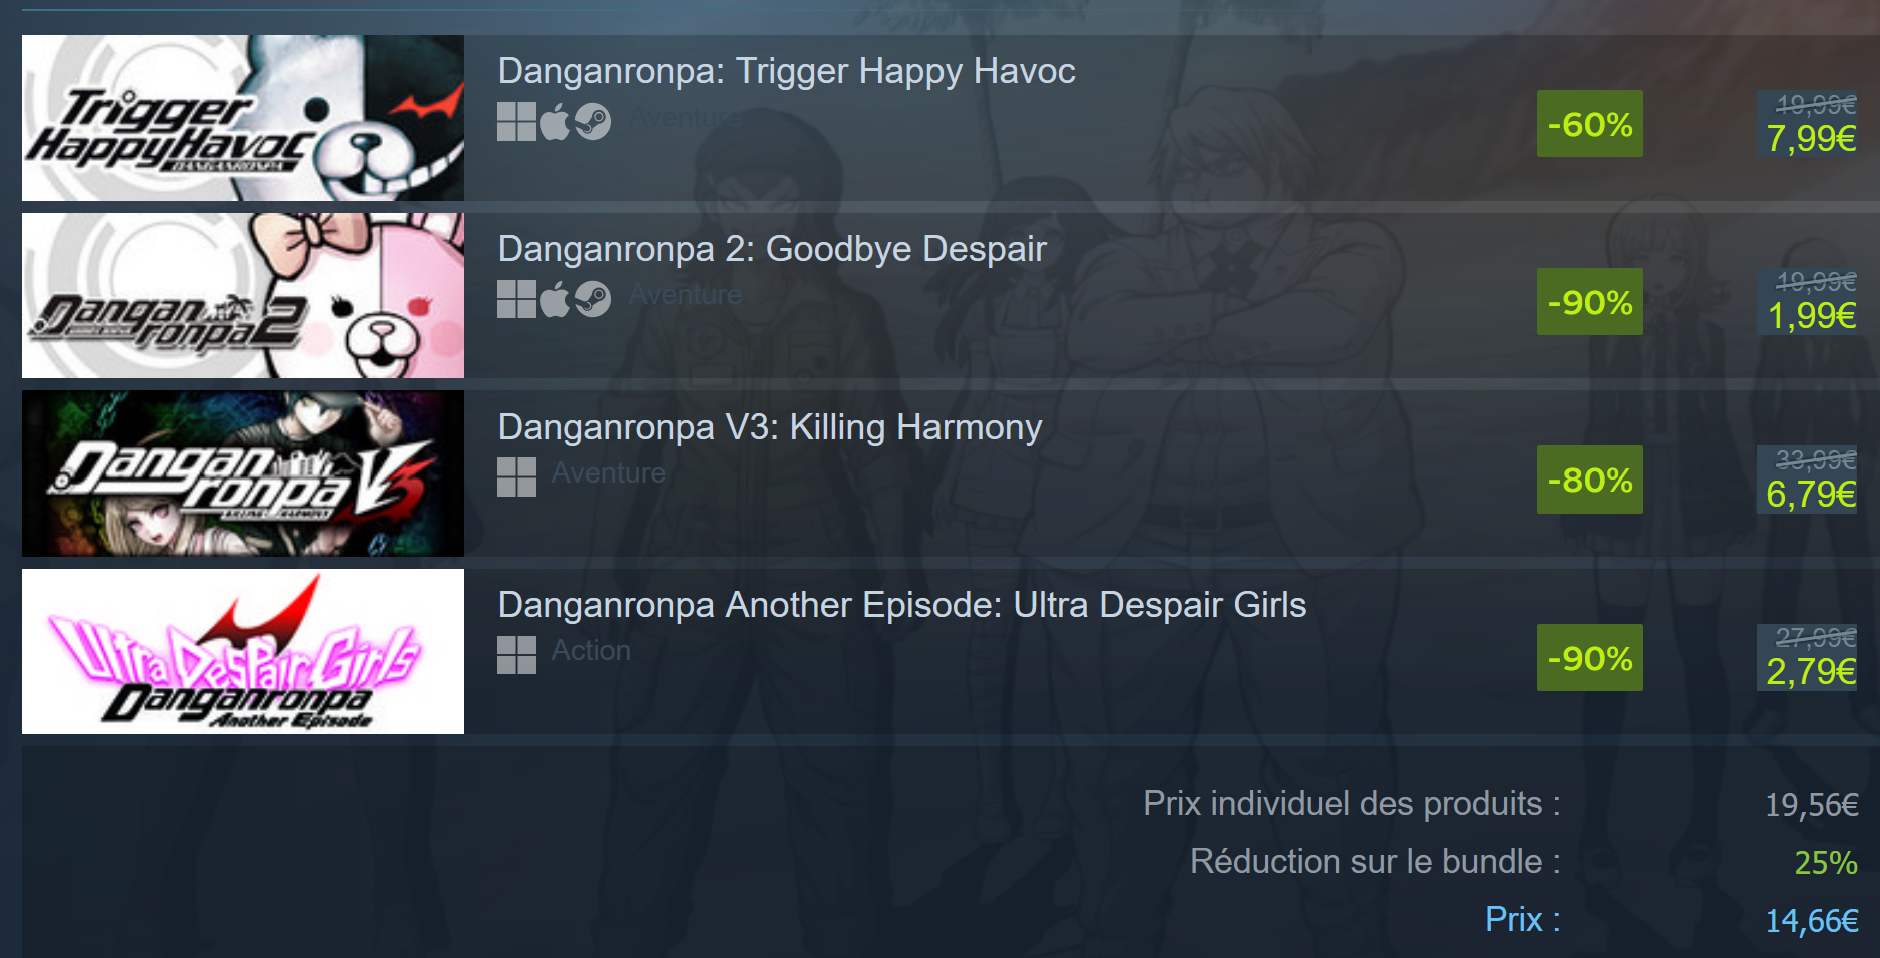Click Action tag under Ultra Despair Girls
This screenshot has height=958, width=1880.
[591, 651]
